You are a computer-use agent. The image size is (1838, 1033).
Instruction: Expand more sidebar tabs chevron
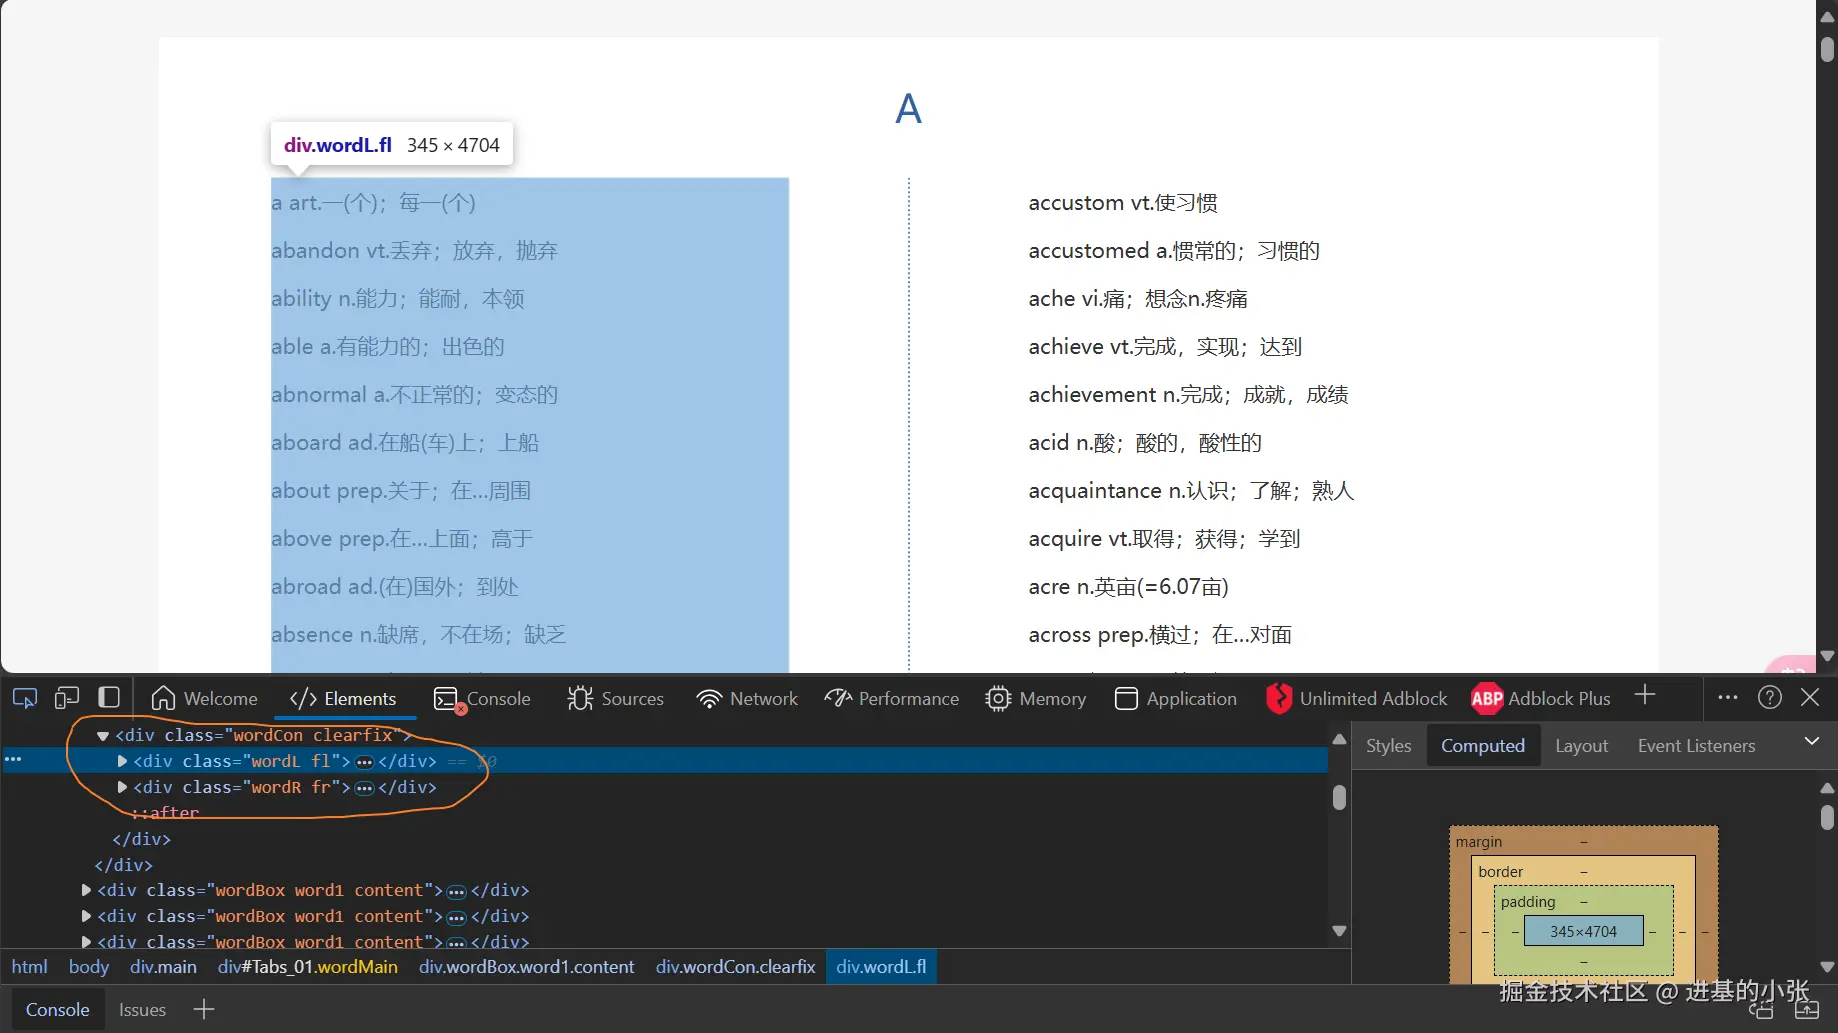pyautogui.click(x=1812, y=741)
